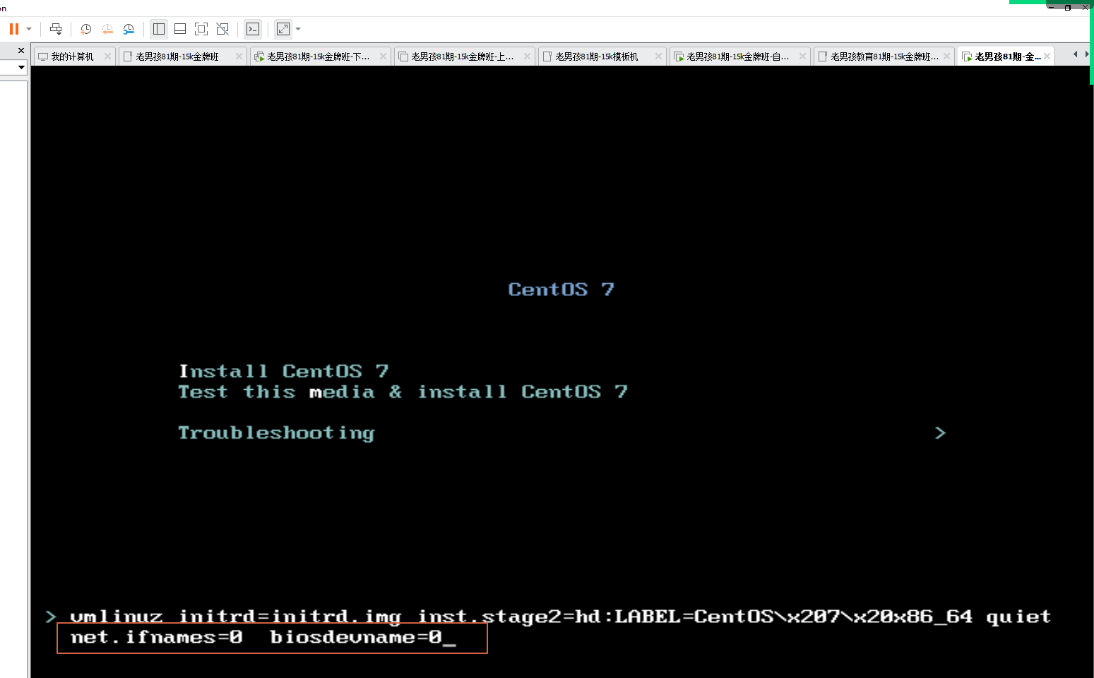Take a snapshot of this virtual machine
Viewport: 1094px width, 678px height.
coord(86,29)
